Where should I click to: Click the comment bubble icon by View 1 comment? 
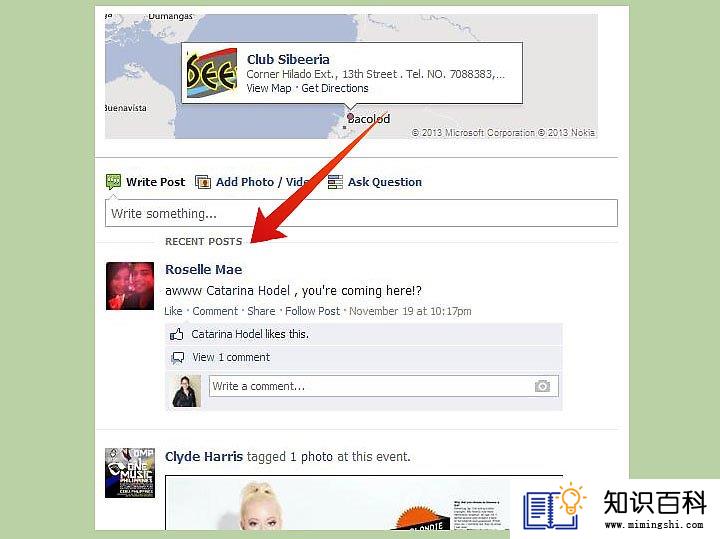click(x=178, y=358)
